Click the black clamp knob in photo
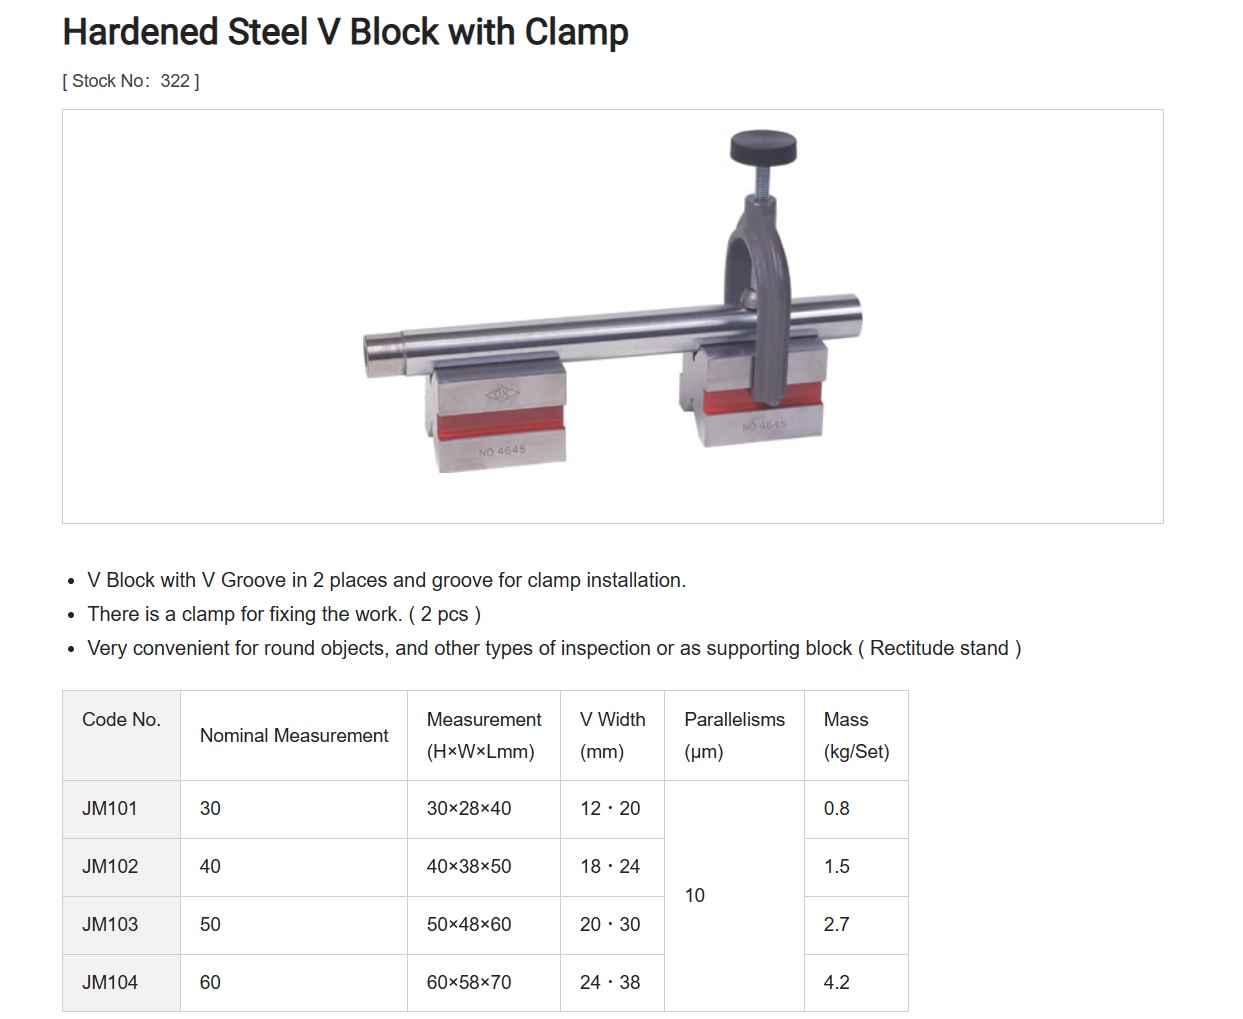The width and height of the screenshot is (1243, 1019). [x=765, y=150]
